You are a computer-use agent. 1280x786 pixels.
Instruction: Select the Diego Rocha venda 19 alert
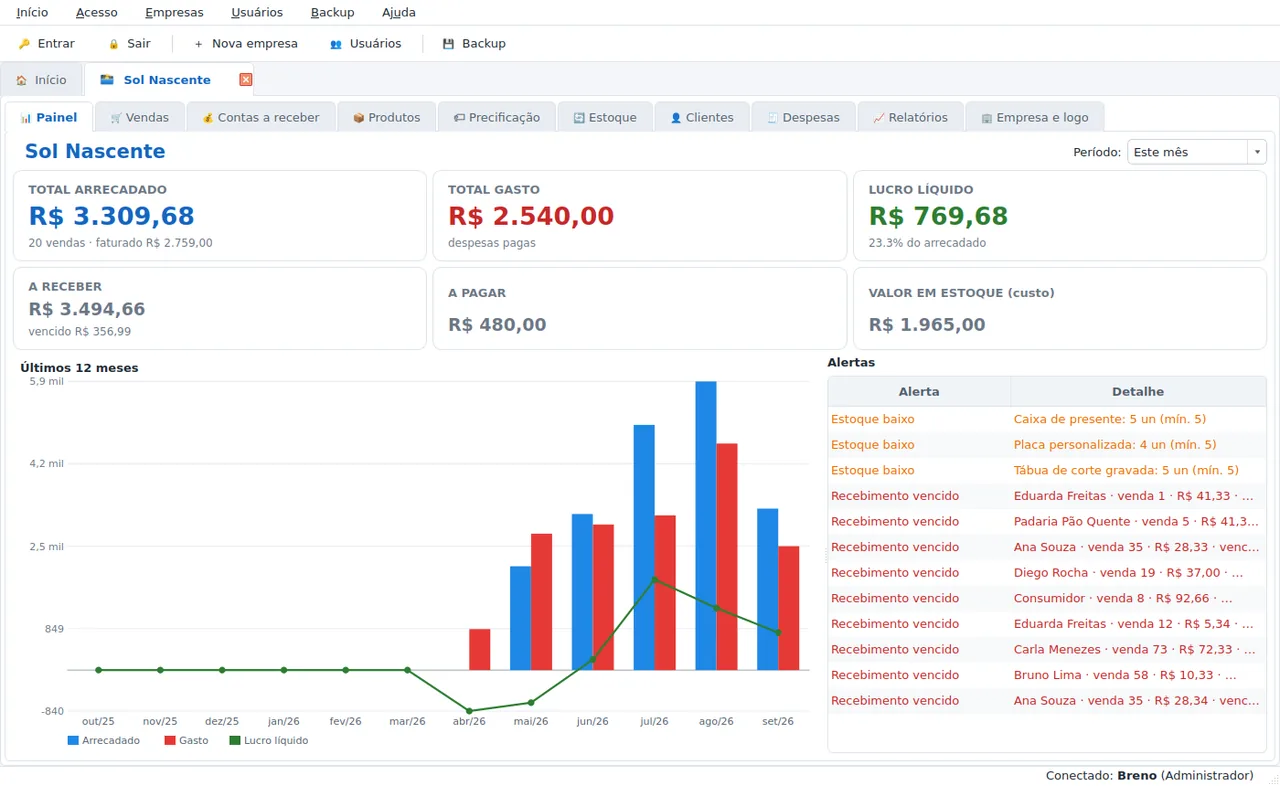pyautogui.click(x=1047, y=573)
